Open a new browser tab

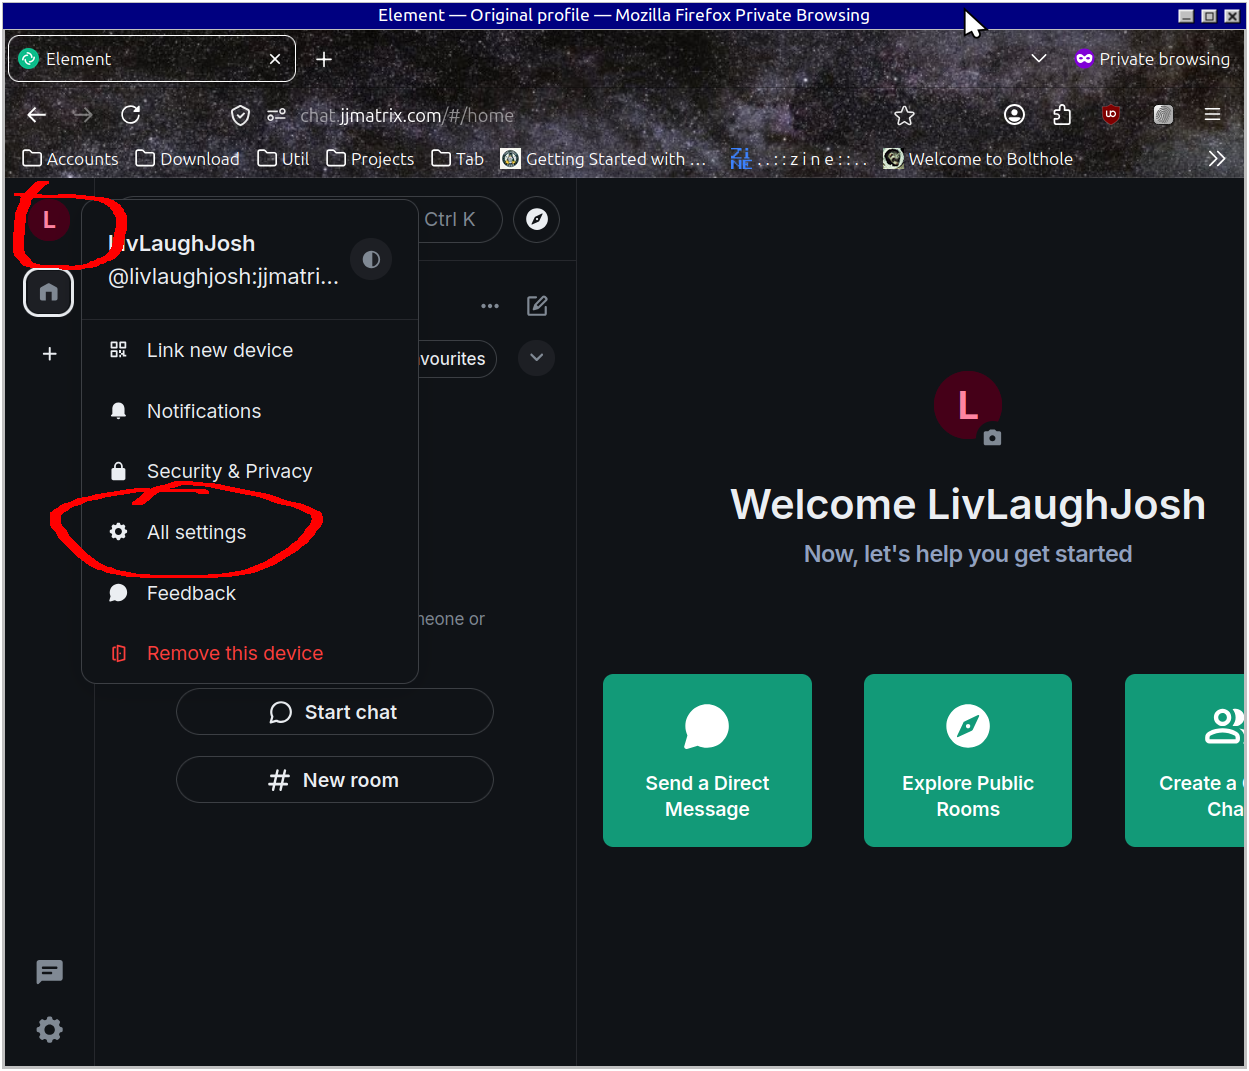(x=324, y=59)
